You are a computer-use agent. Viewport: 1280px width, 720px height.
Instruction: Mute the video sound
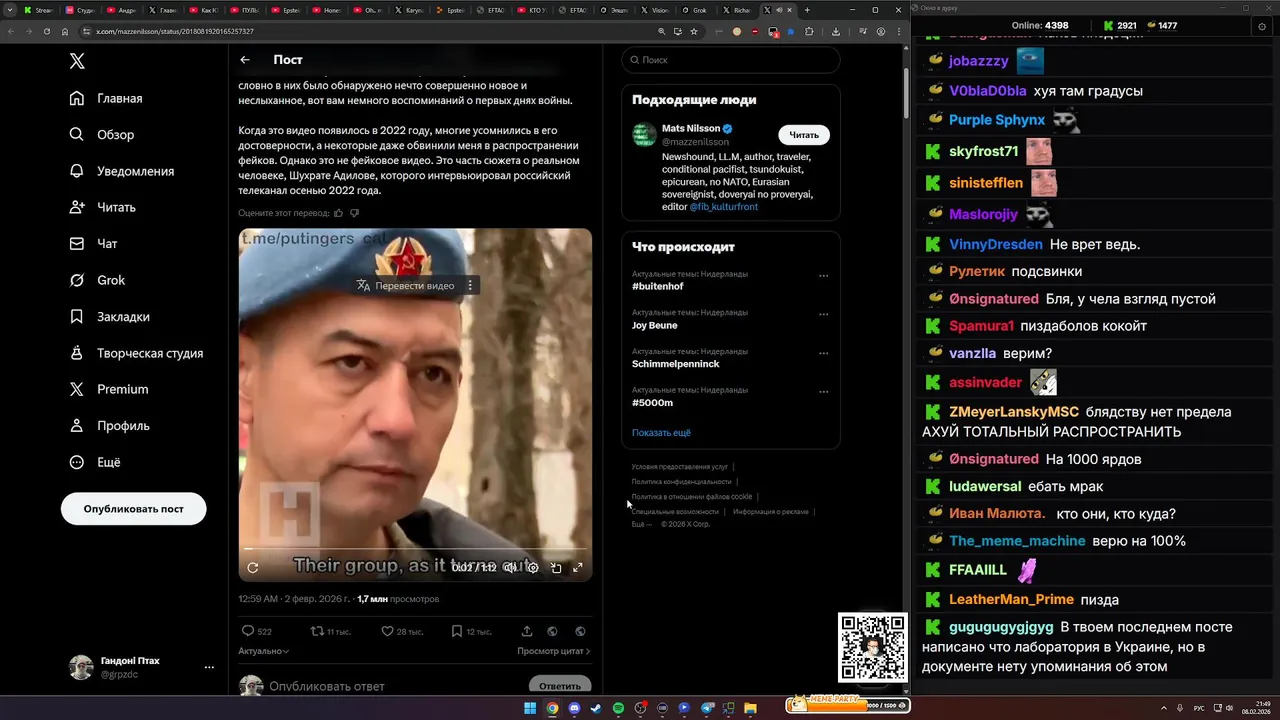click(509, 568)
